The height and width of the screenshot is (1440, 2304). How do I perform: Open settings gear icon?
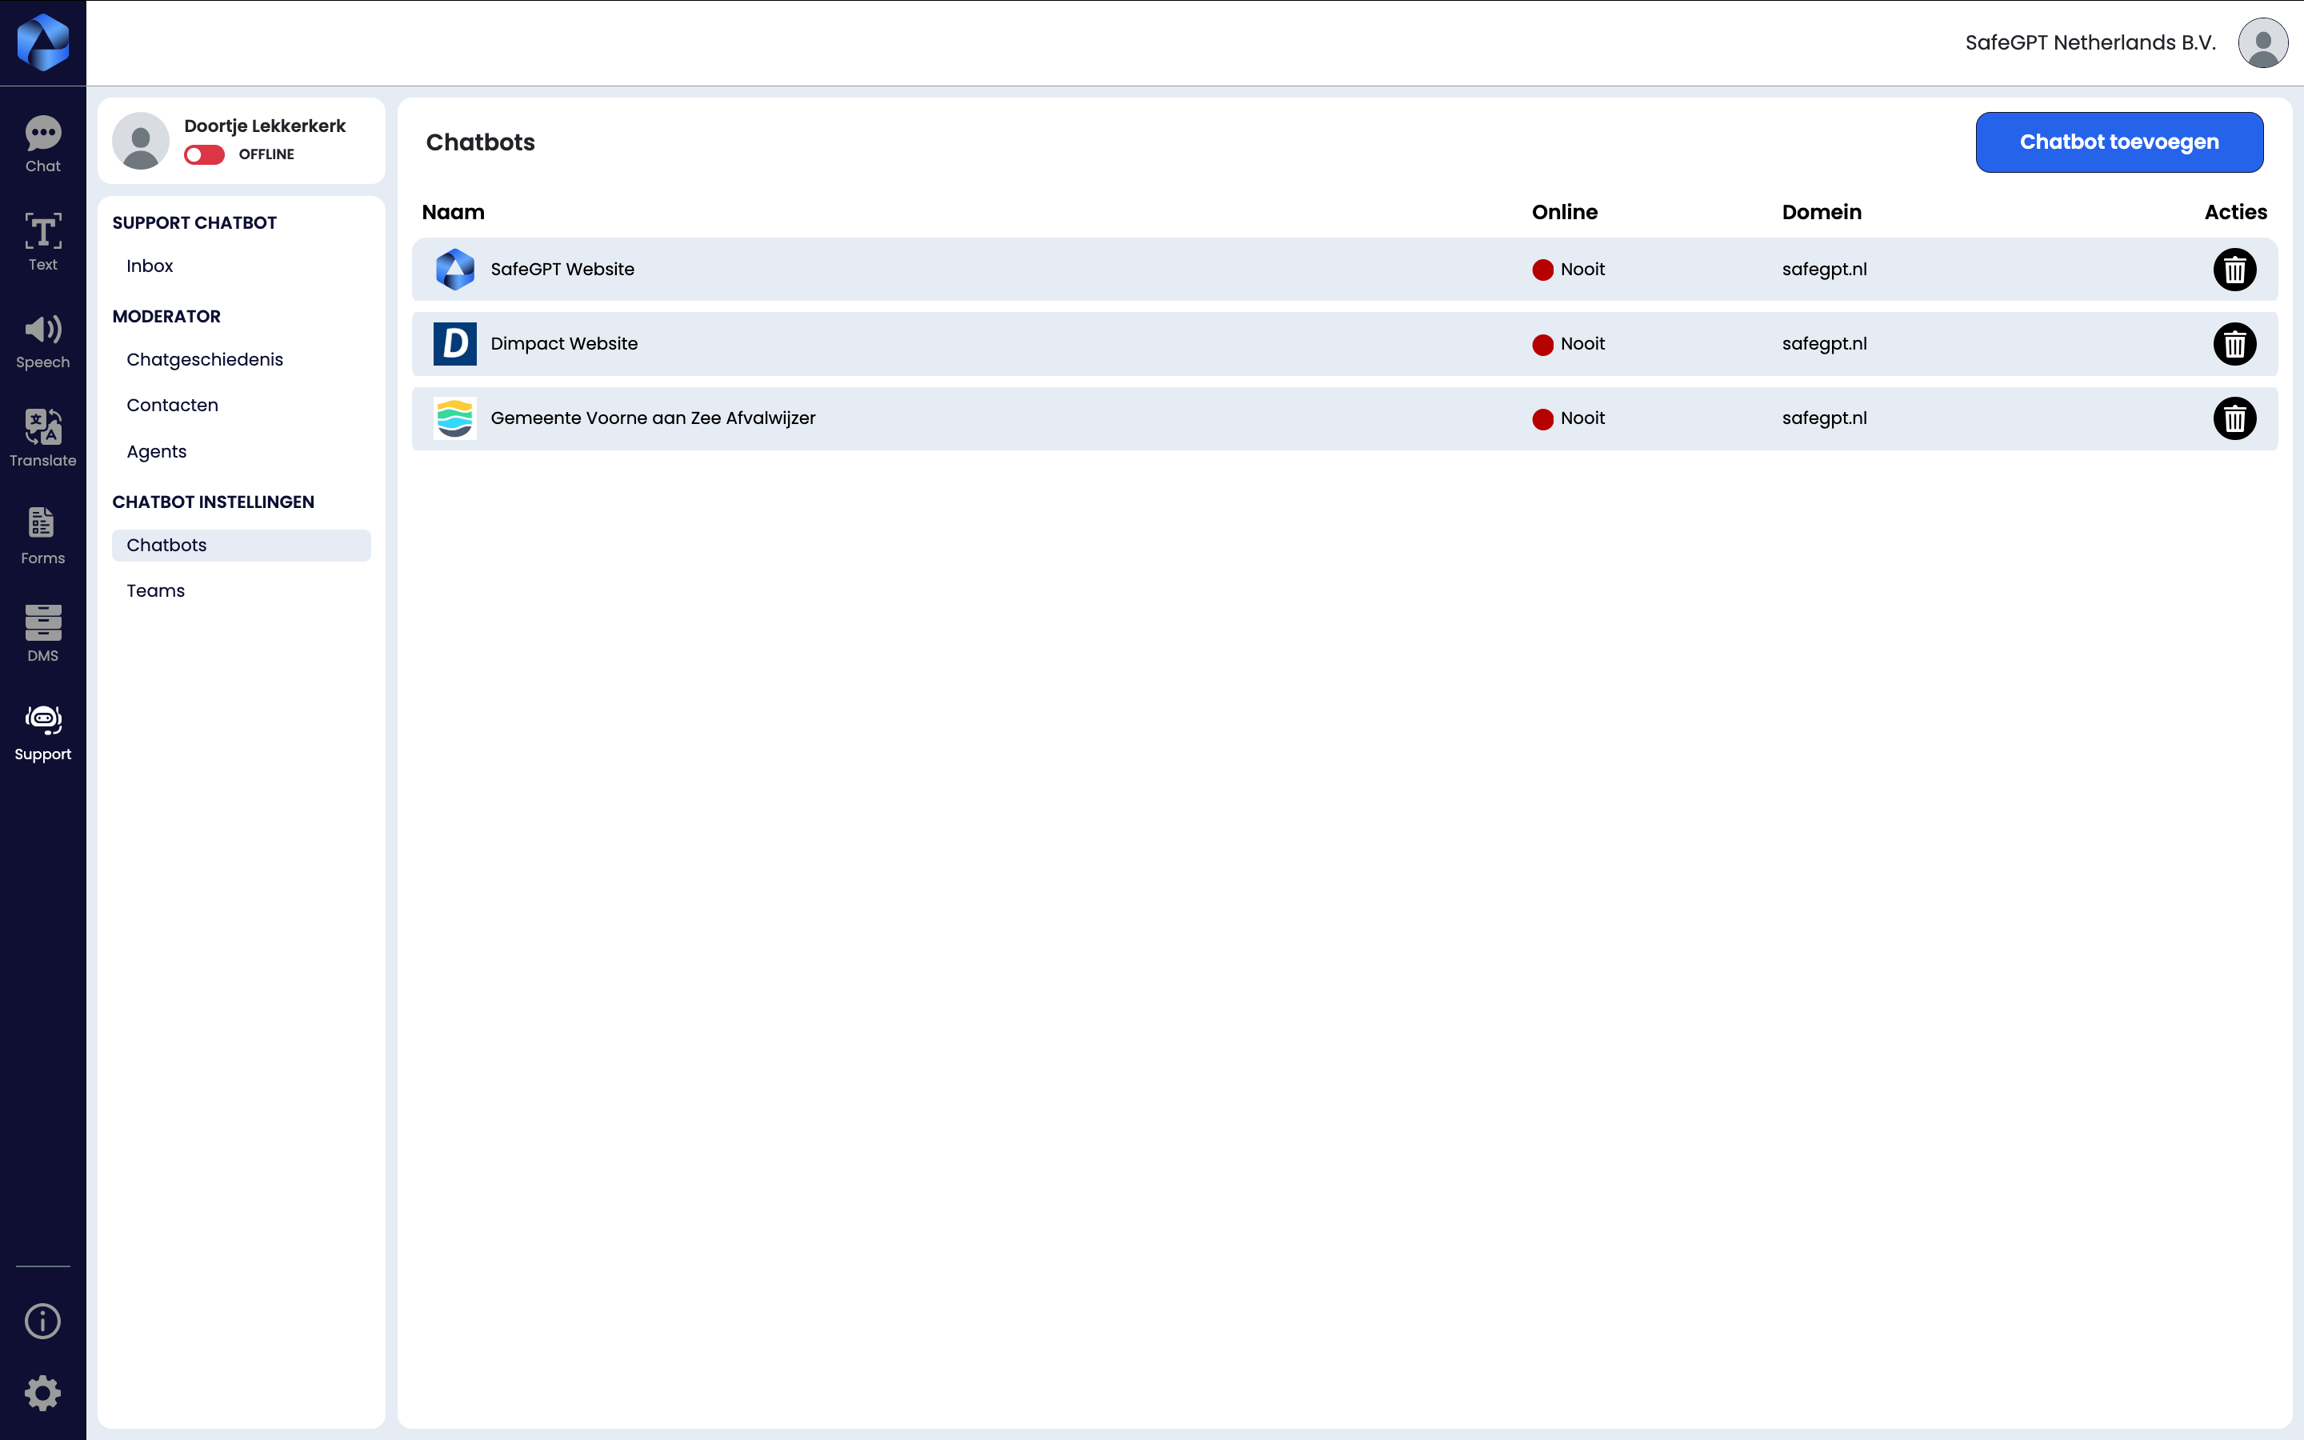pos(42,1393)
